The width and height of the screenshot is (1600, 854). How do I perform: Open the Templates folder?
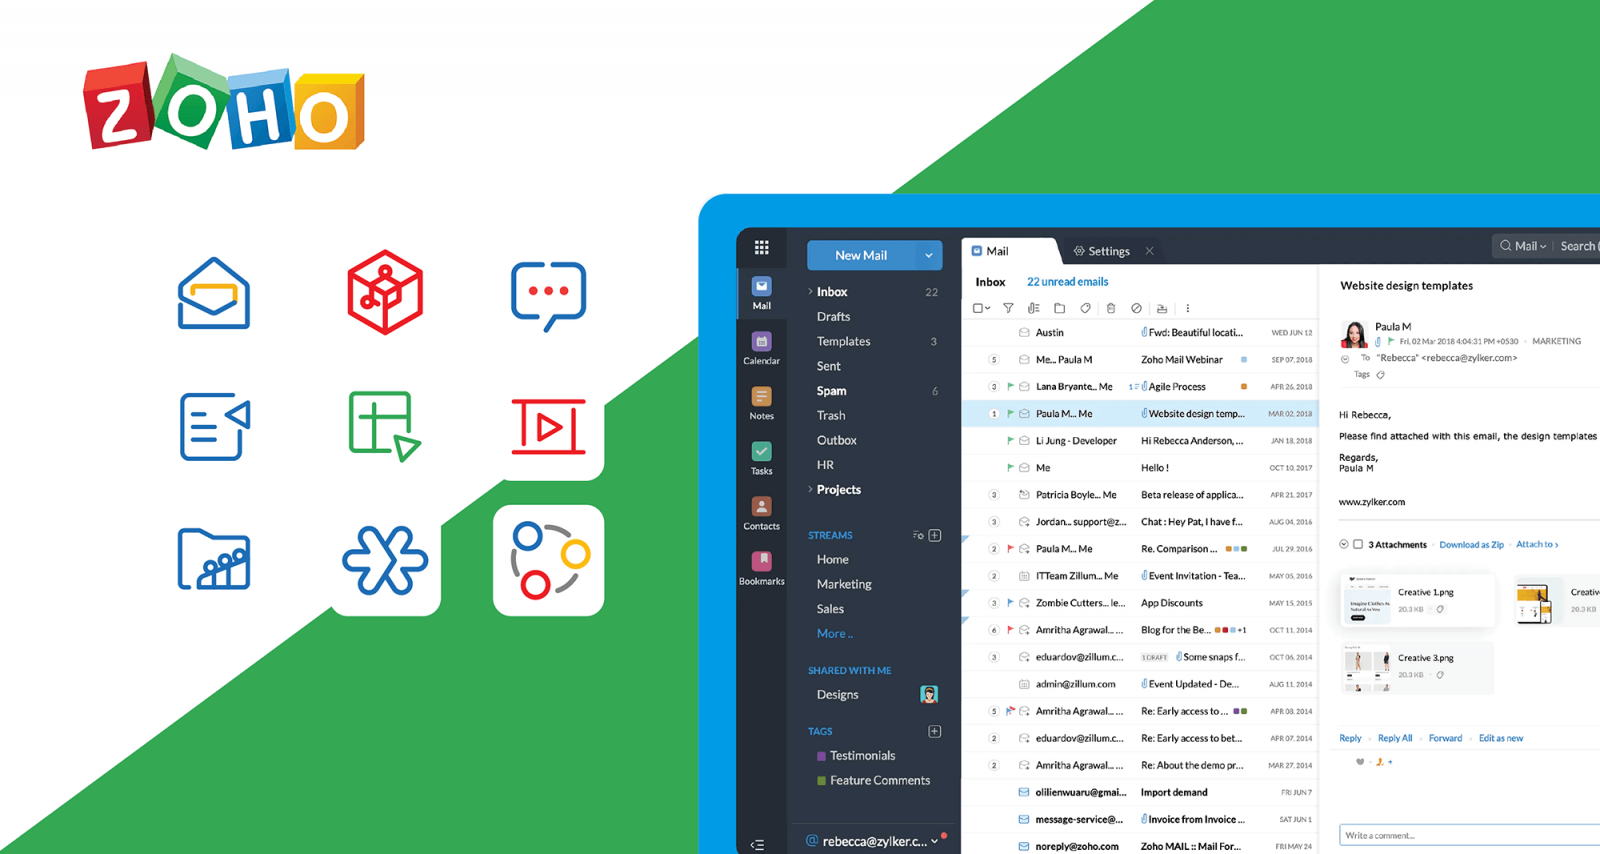click(843, 341)
